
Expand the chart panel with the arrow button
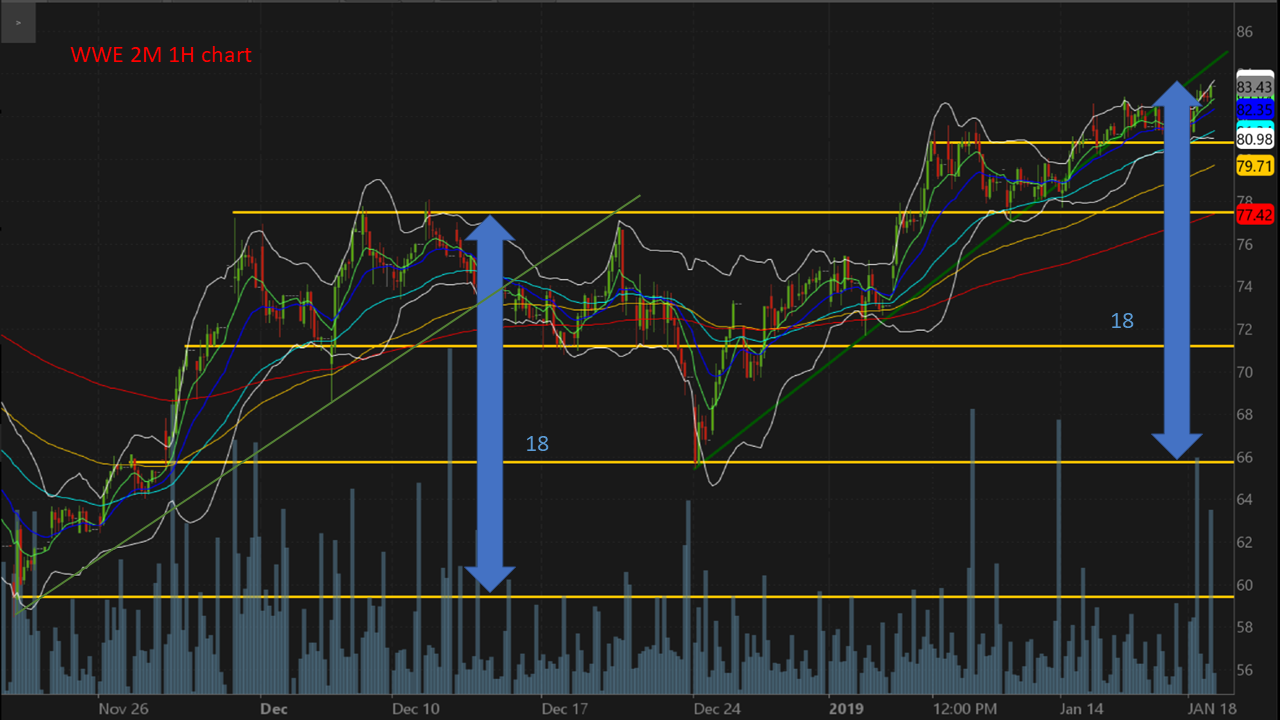(19, 22)
